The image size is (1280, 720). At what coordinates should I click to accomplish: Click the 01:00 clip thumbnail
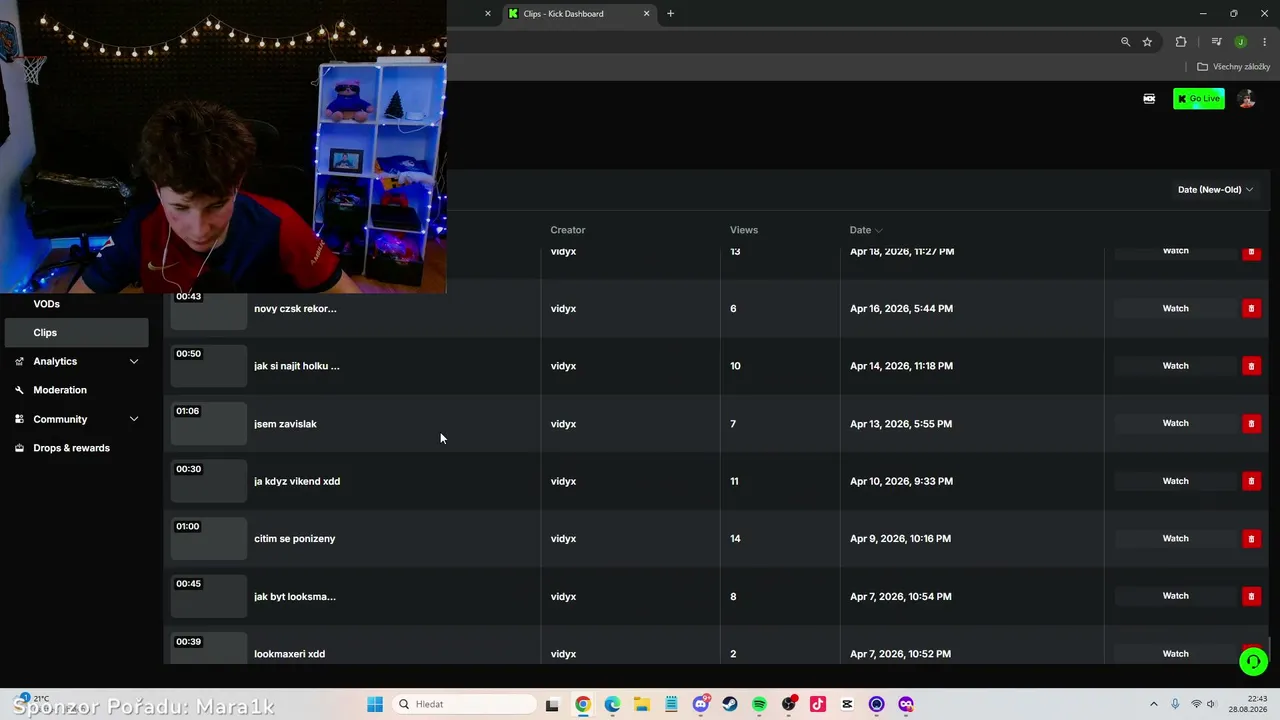click(x=209, y=539)
